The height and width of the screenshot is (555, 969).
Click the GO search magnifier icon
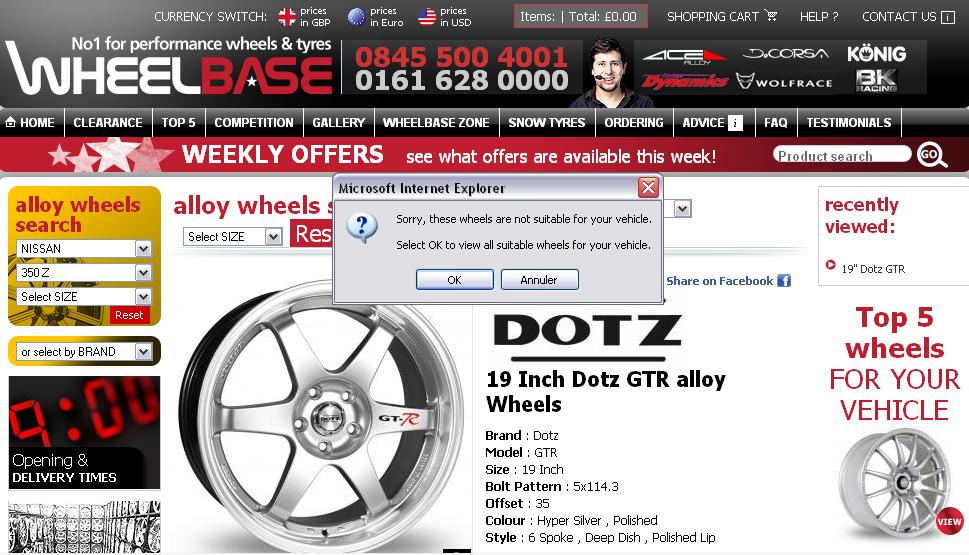[x=932, y=155]
